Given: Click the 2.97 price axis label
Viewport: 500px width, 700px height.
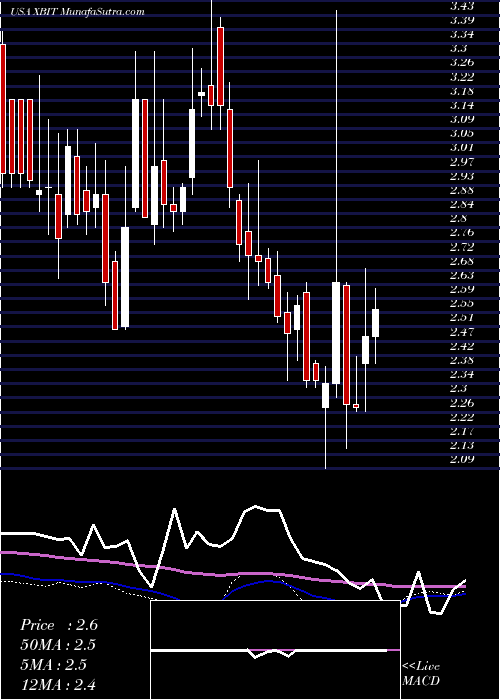Looking at the screenshot, I should click(462, 162).
